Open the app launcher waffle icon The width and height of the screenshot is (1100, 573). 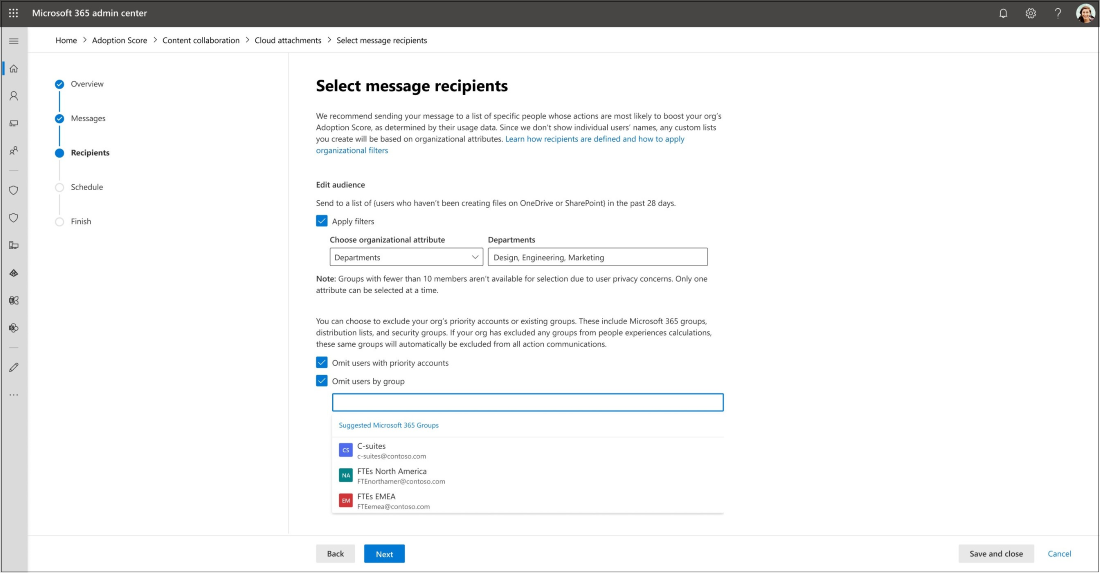click(14, 13)
